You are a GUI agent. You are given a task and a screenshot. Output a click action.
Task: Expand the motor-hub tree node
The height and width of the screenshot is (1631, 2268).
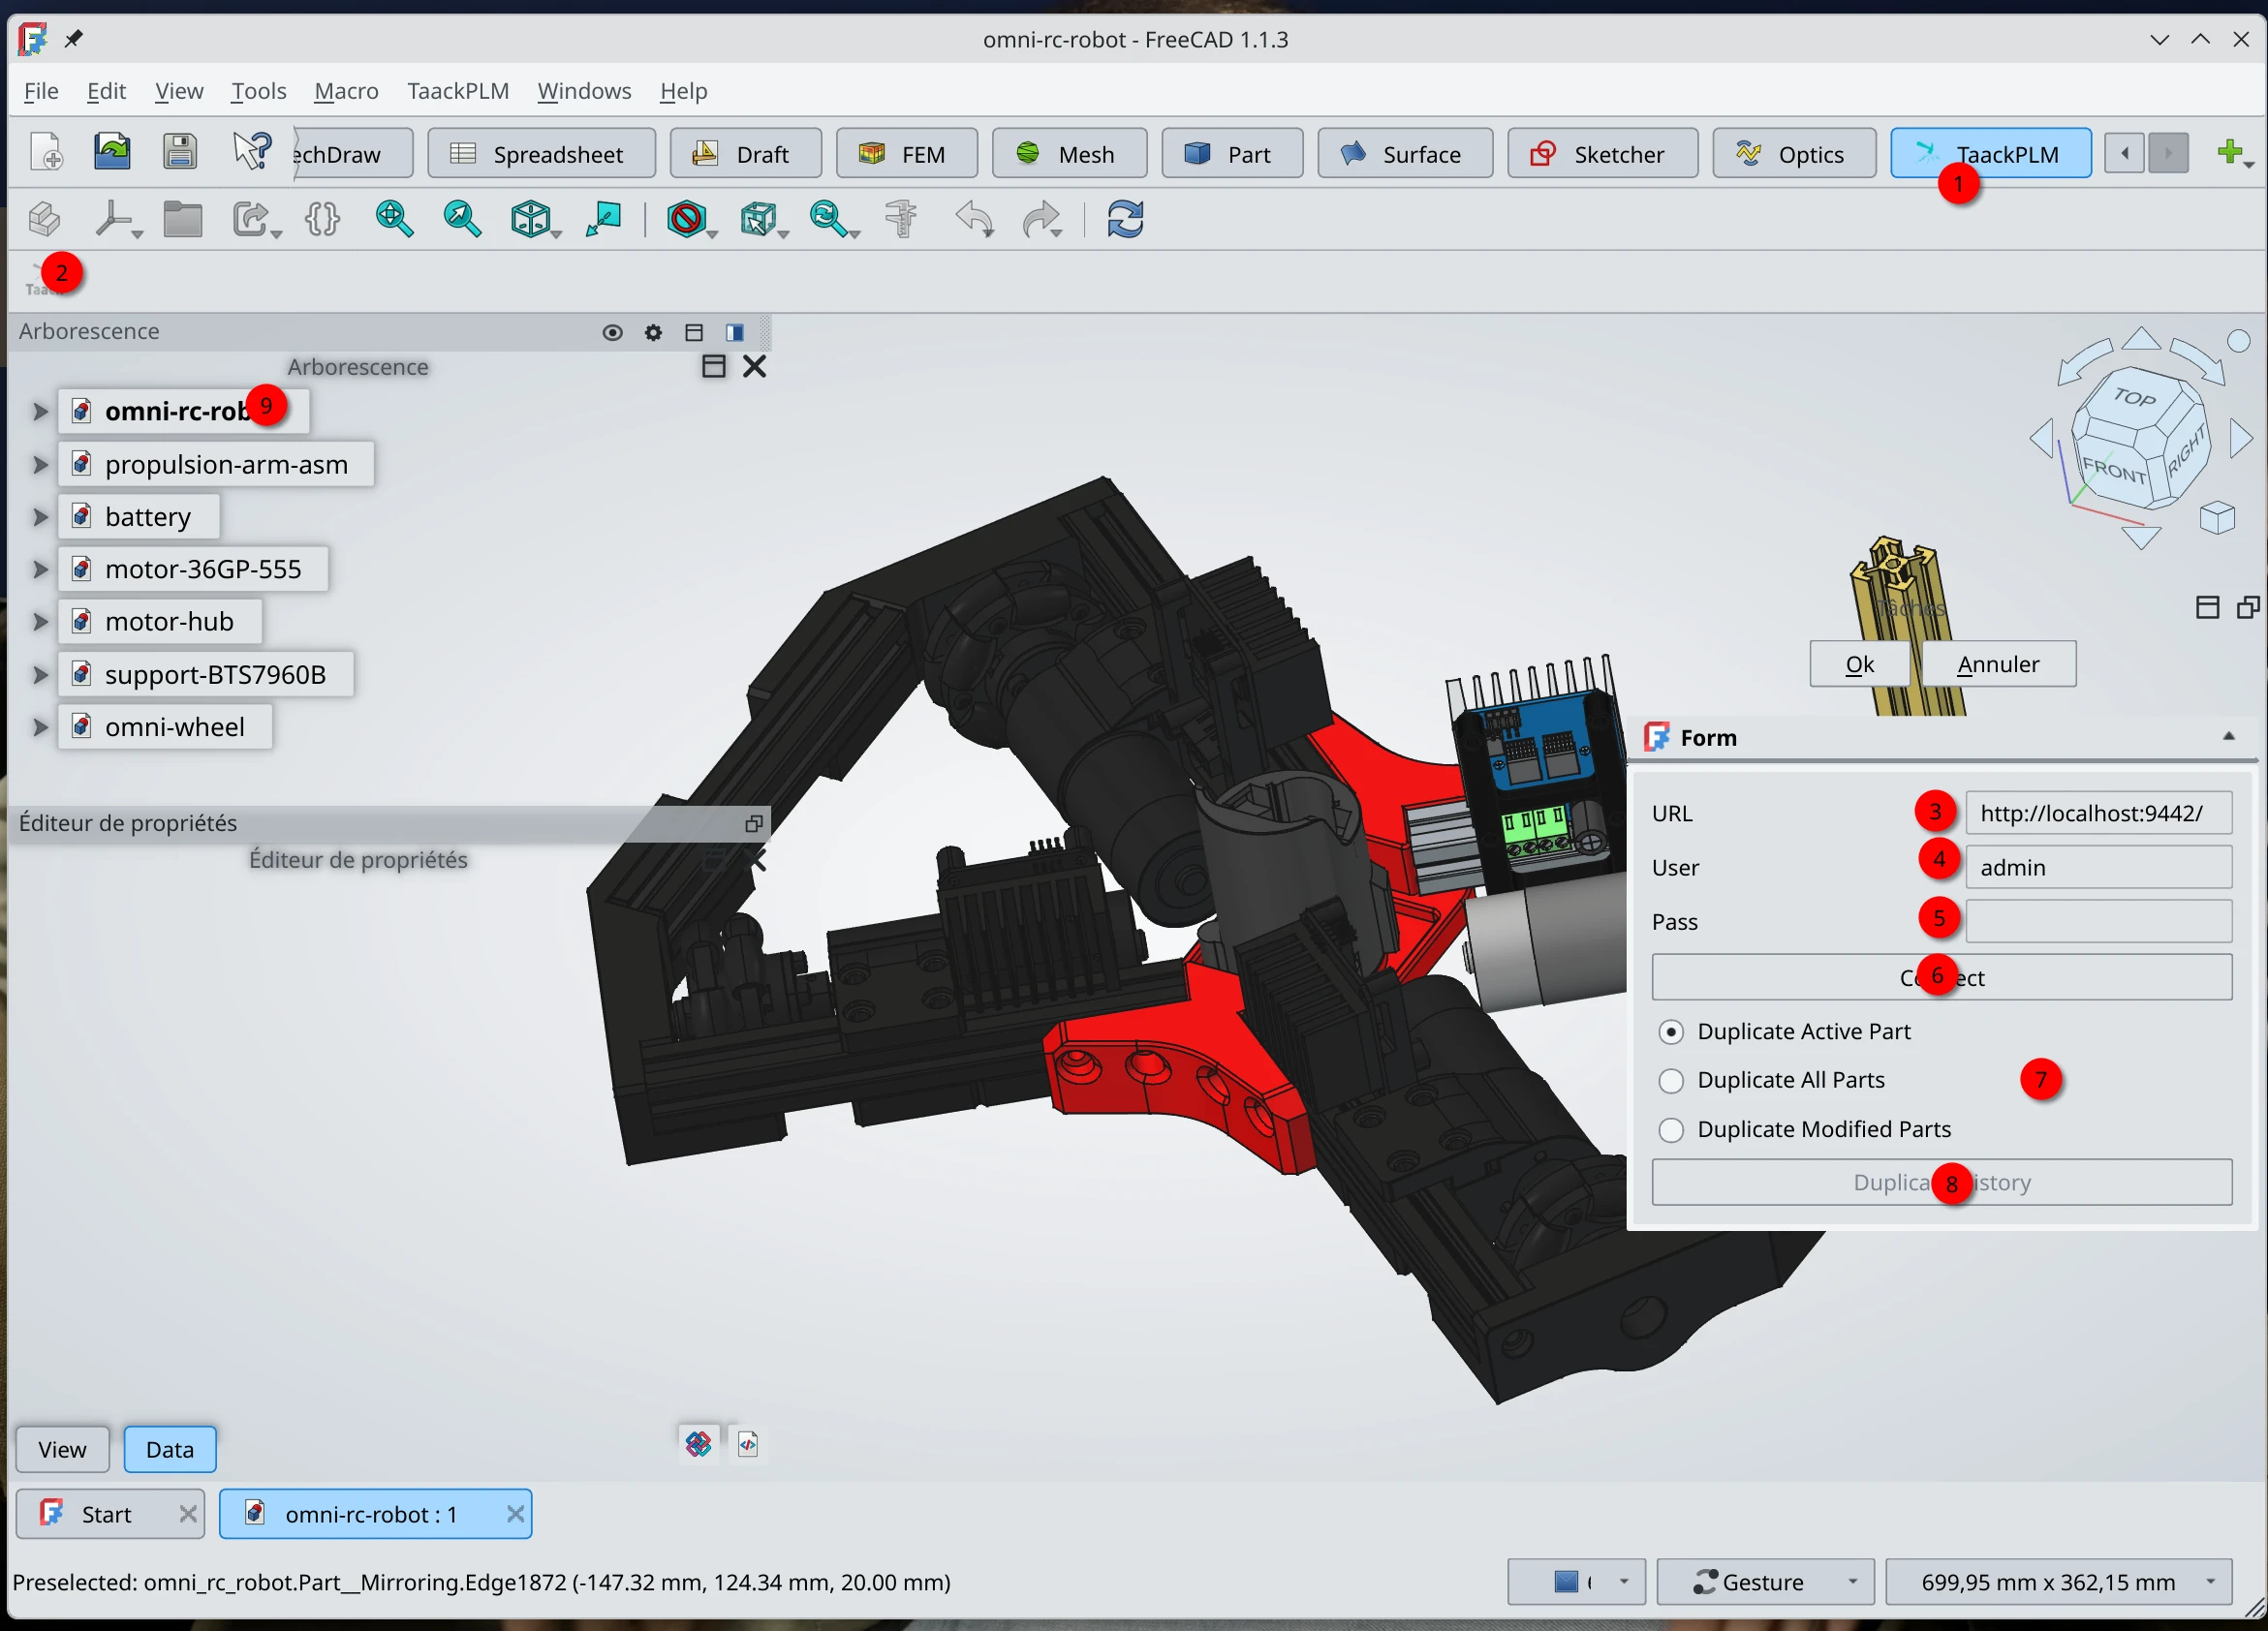click(39, 621)
